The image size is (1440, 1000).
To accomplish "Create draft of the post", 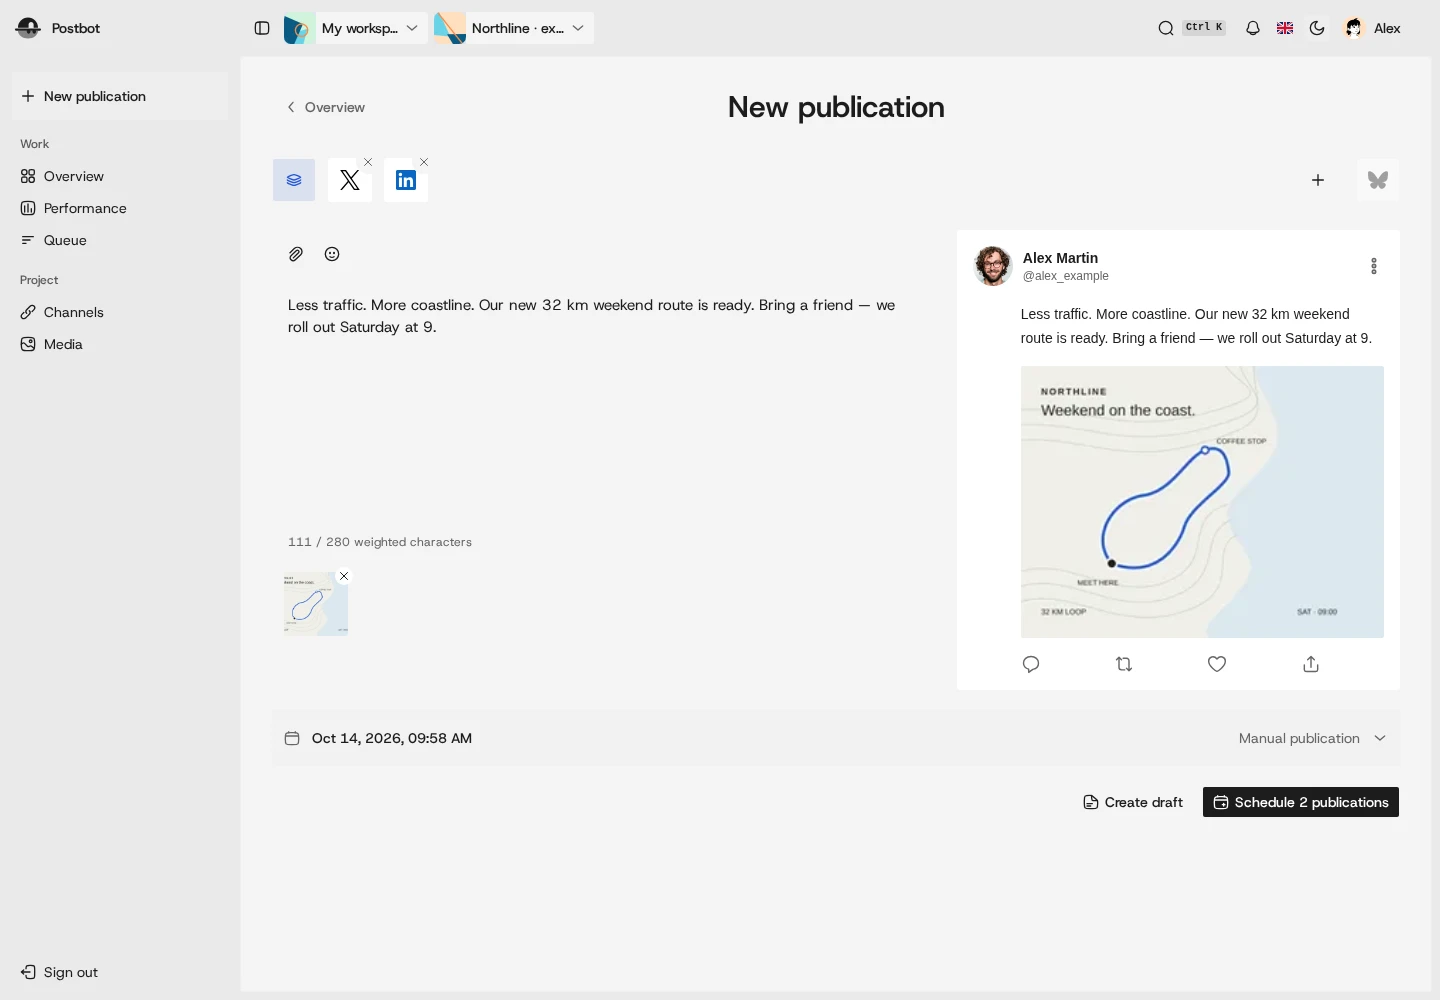I will pos(1133,802).
